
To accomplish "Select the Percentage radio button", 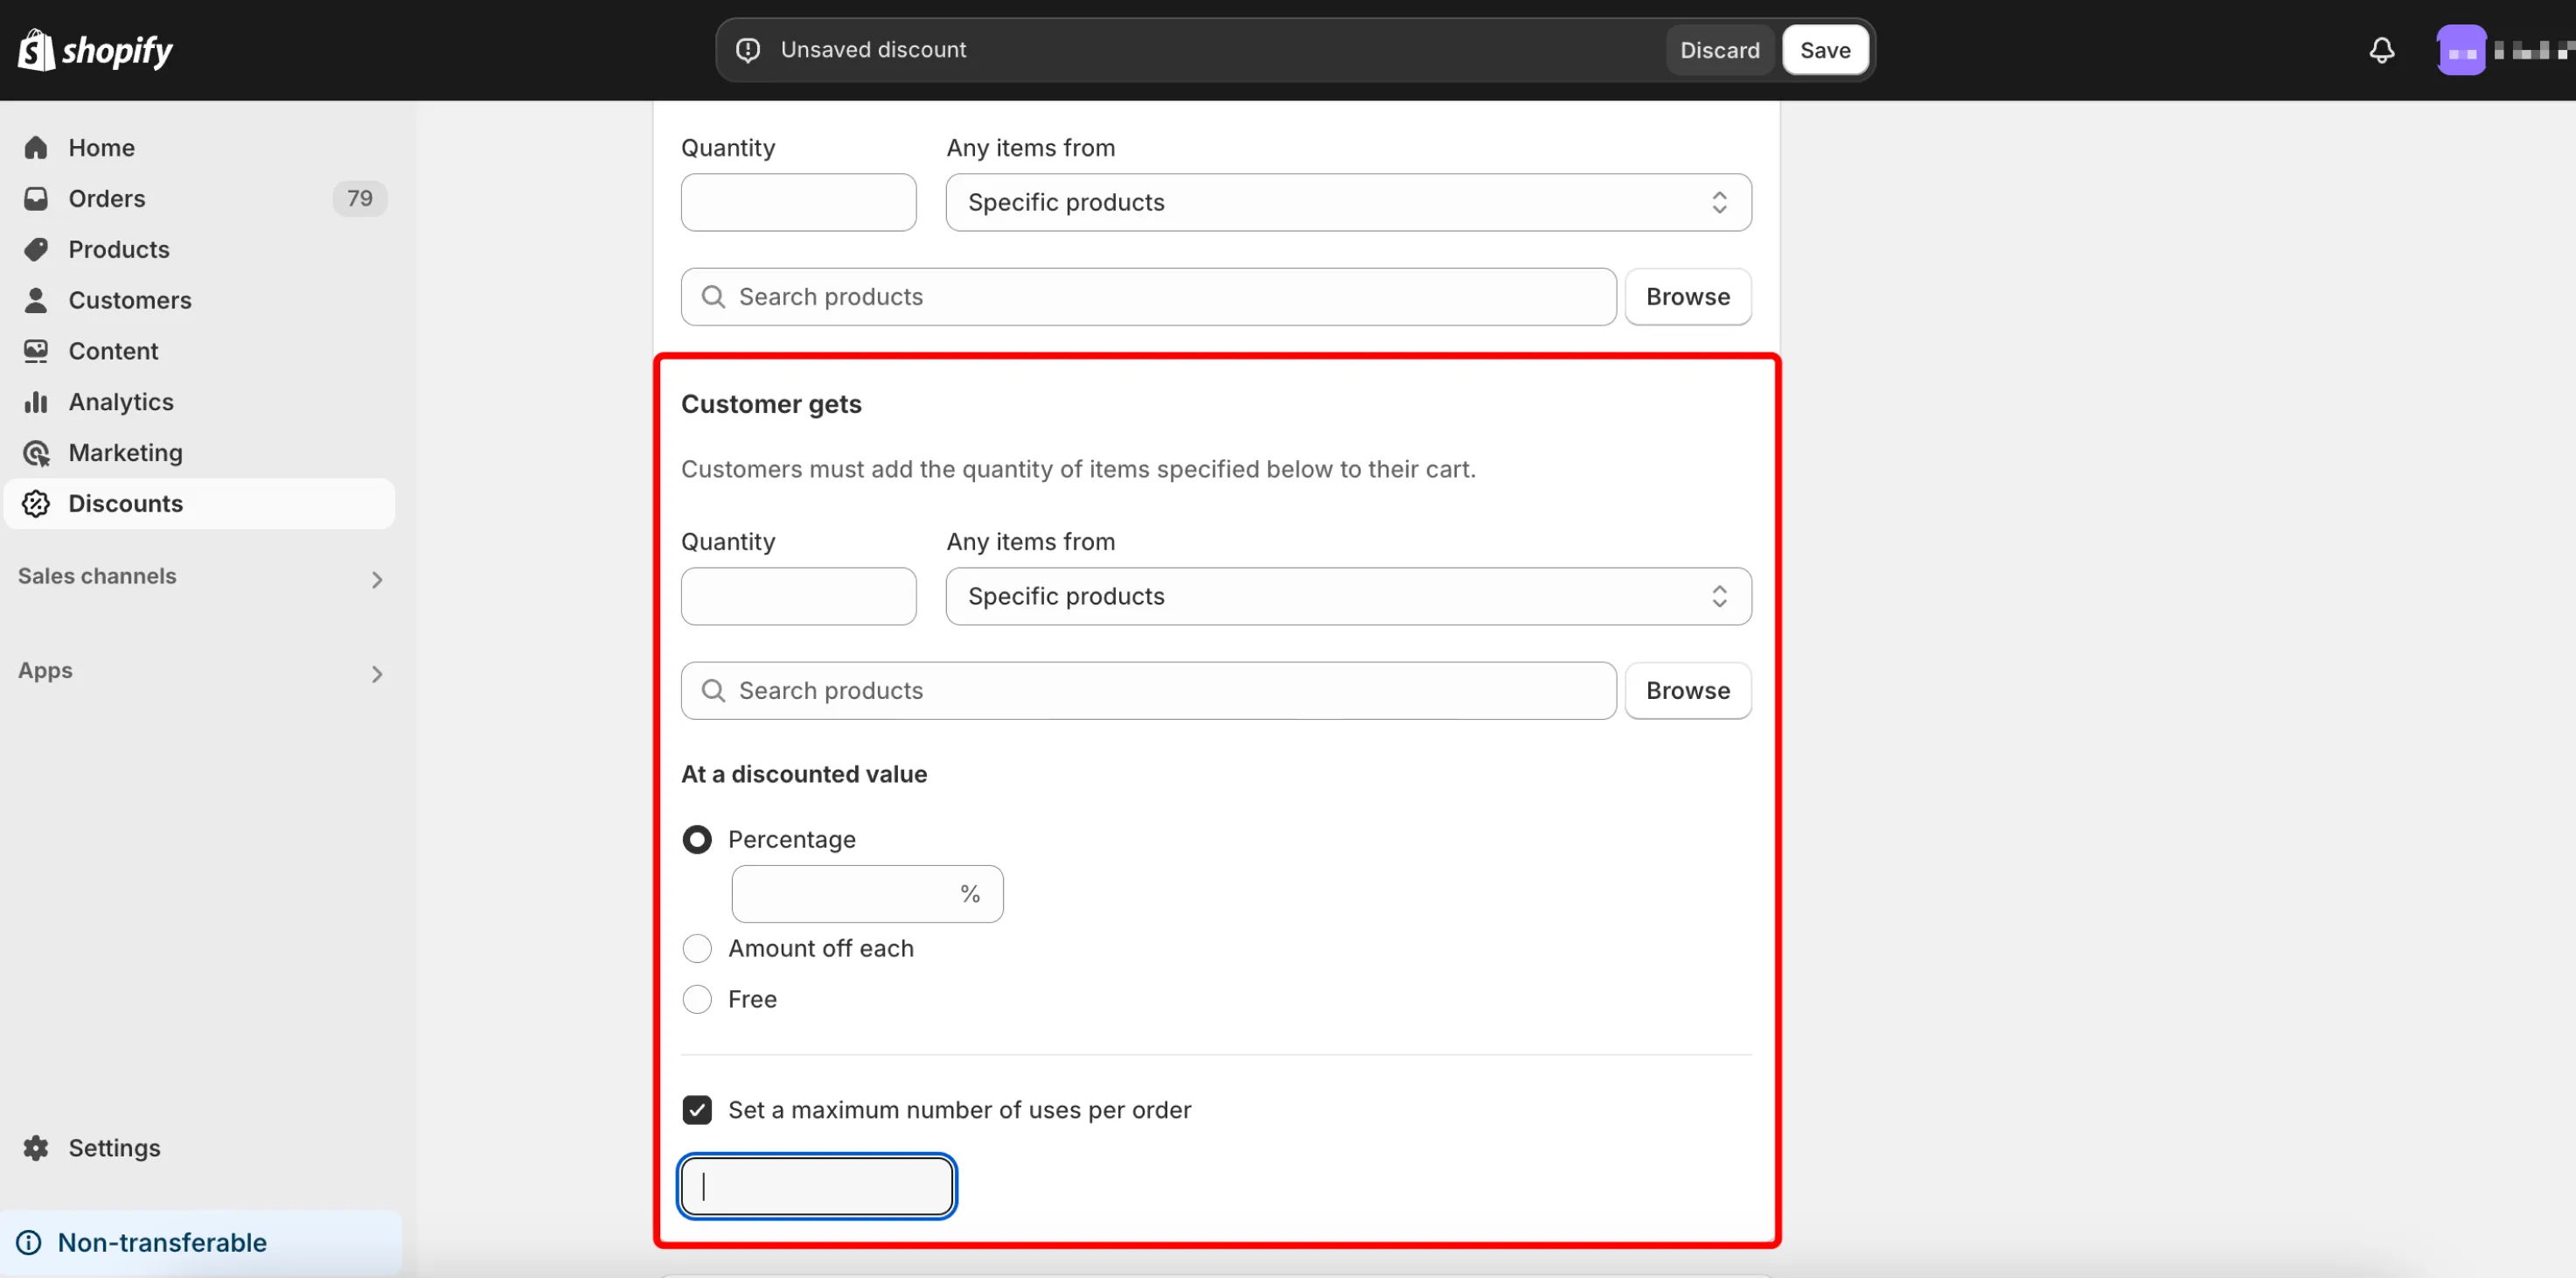I will coord(697,840).
